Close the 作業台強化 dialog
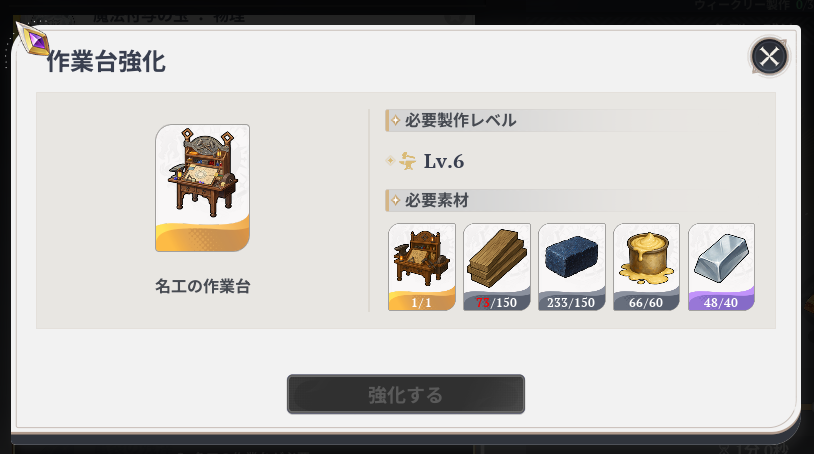814x454 pixels. coord(769,56)
